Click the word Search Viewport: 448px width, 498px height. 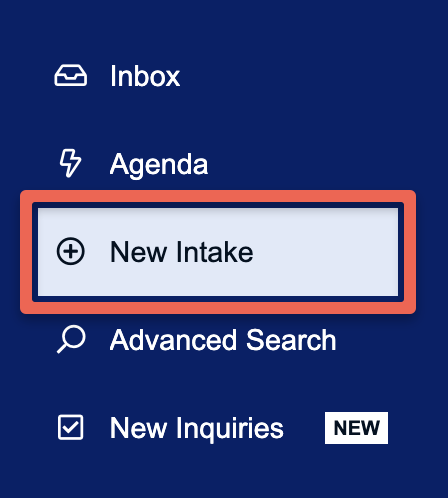[291, 340]
